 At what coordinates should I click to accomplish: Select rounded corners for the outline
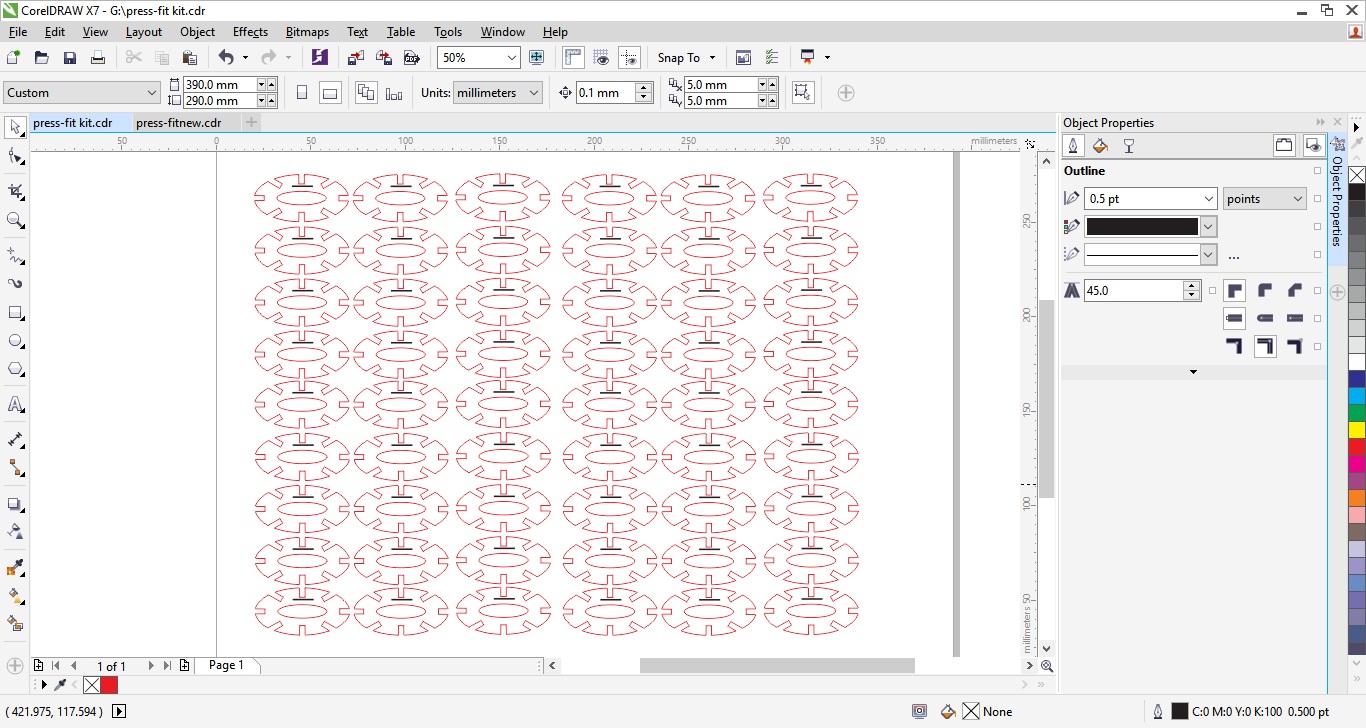click(x=1265, y=291)
